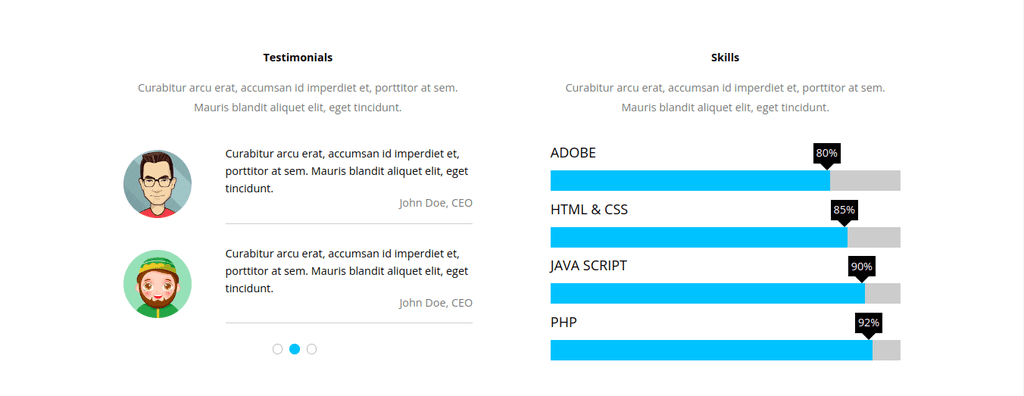The width and height of the screenshot is (1024, 396).
Task: Click the 92% tooltip badge
Action: click(x=869, y=323)
